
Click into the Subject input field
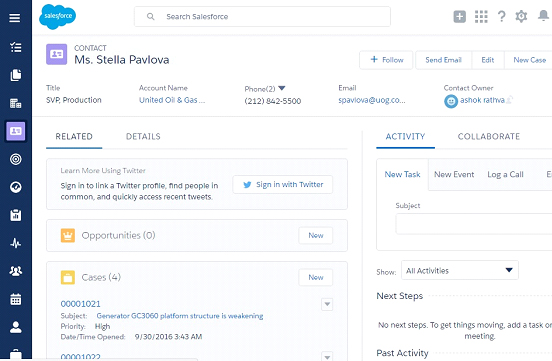pos(474,224)
